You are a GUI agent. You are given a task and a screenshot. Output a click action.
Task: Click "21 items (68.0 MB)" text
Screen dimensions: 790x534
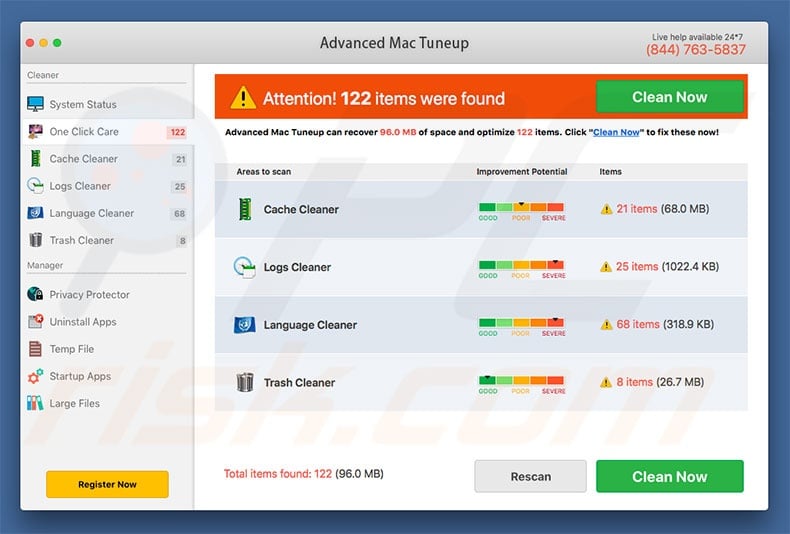(663, 209)
